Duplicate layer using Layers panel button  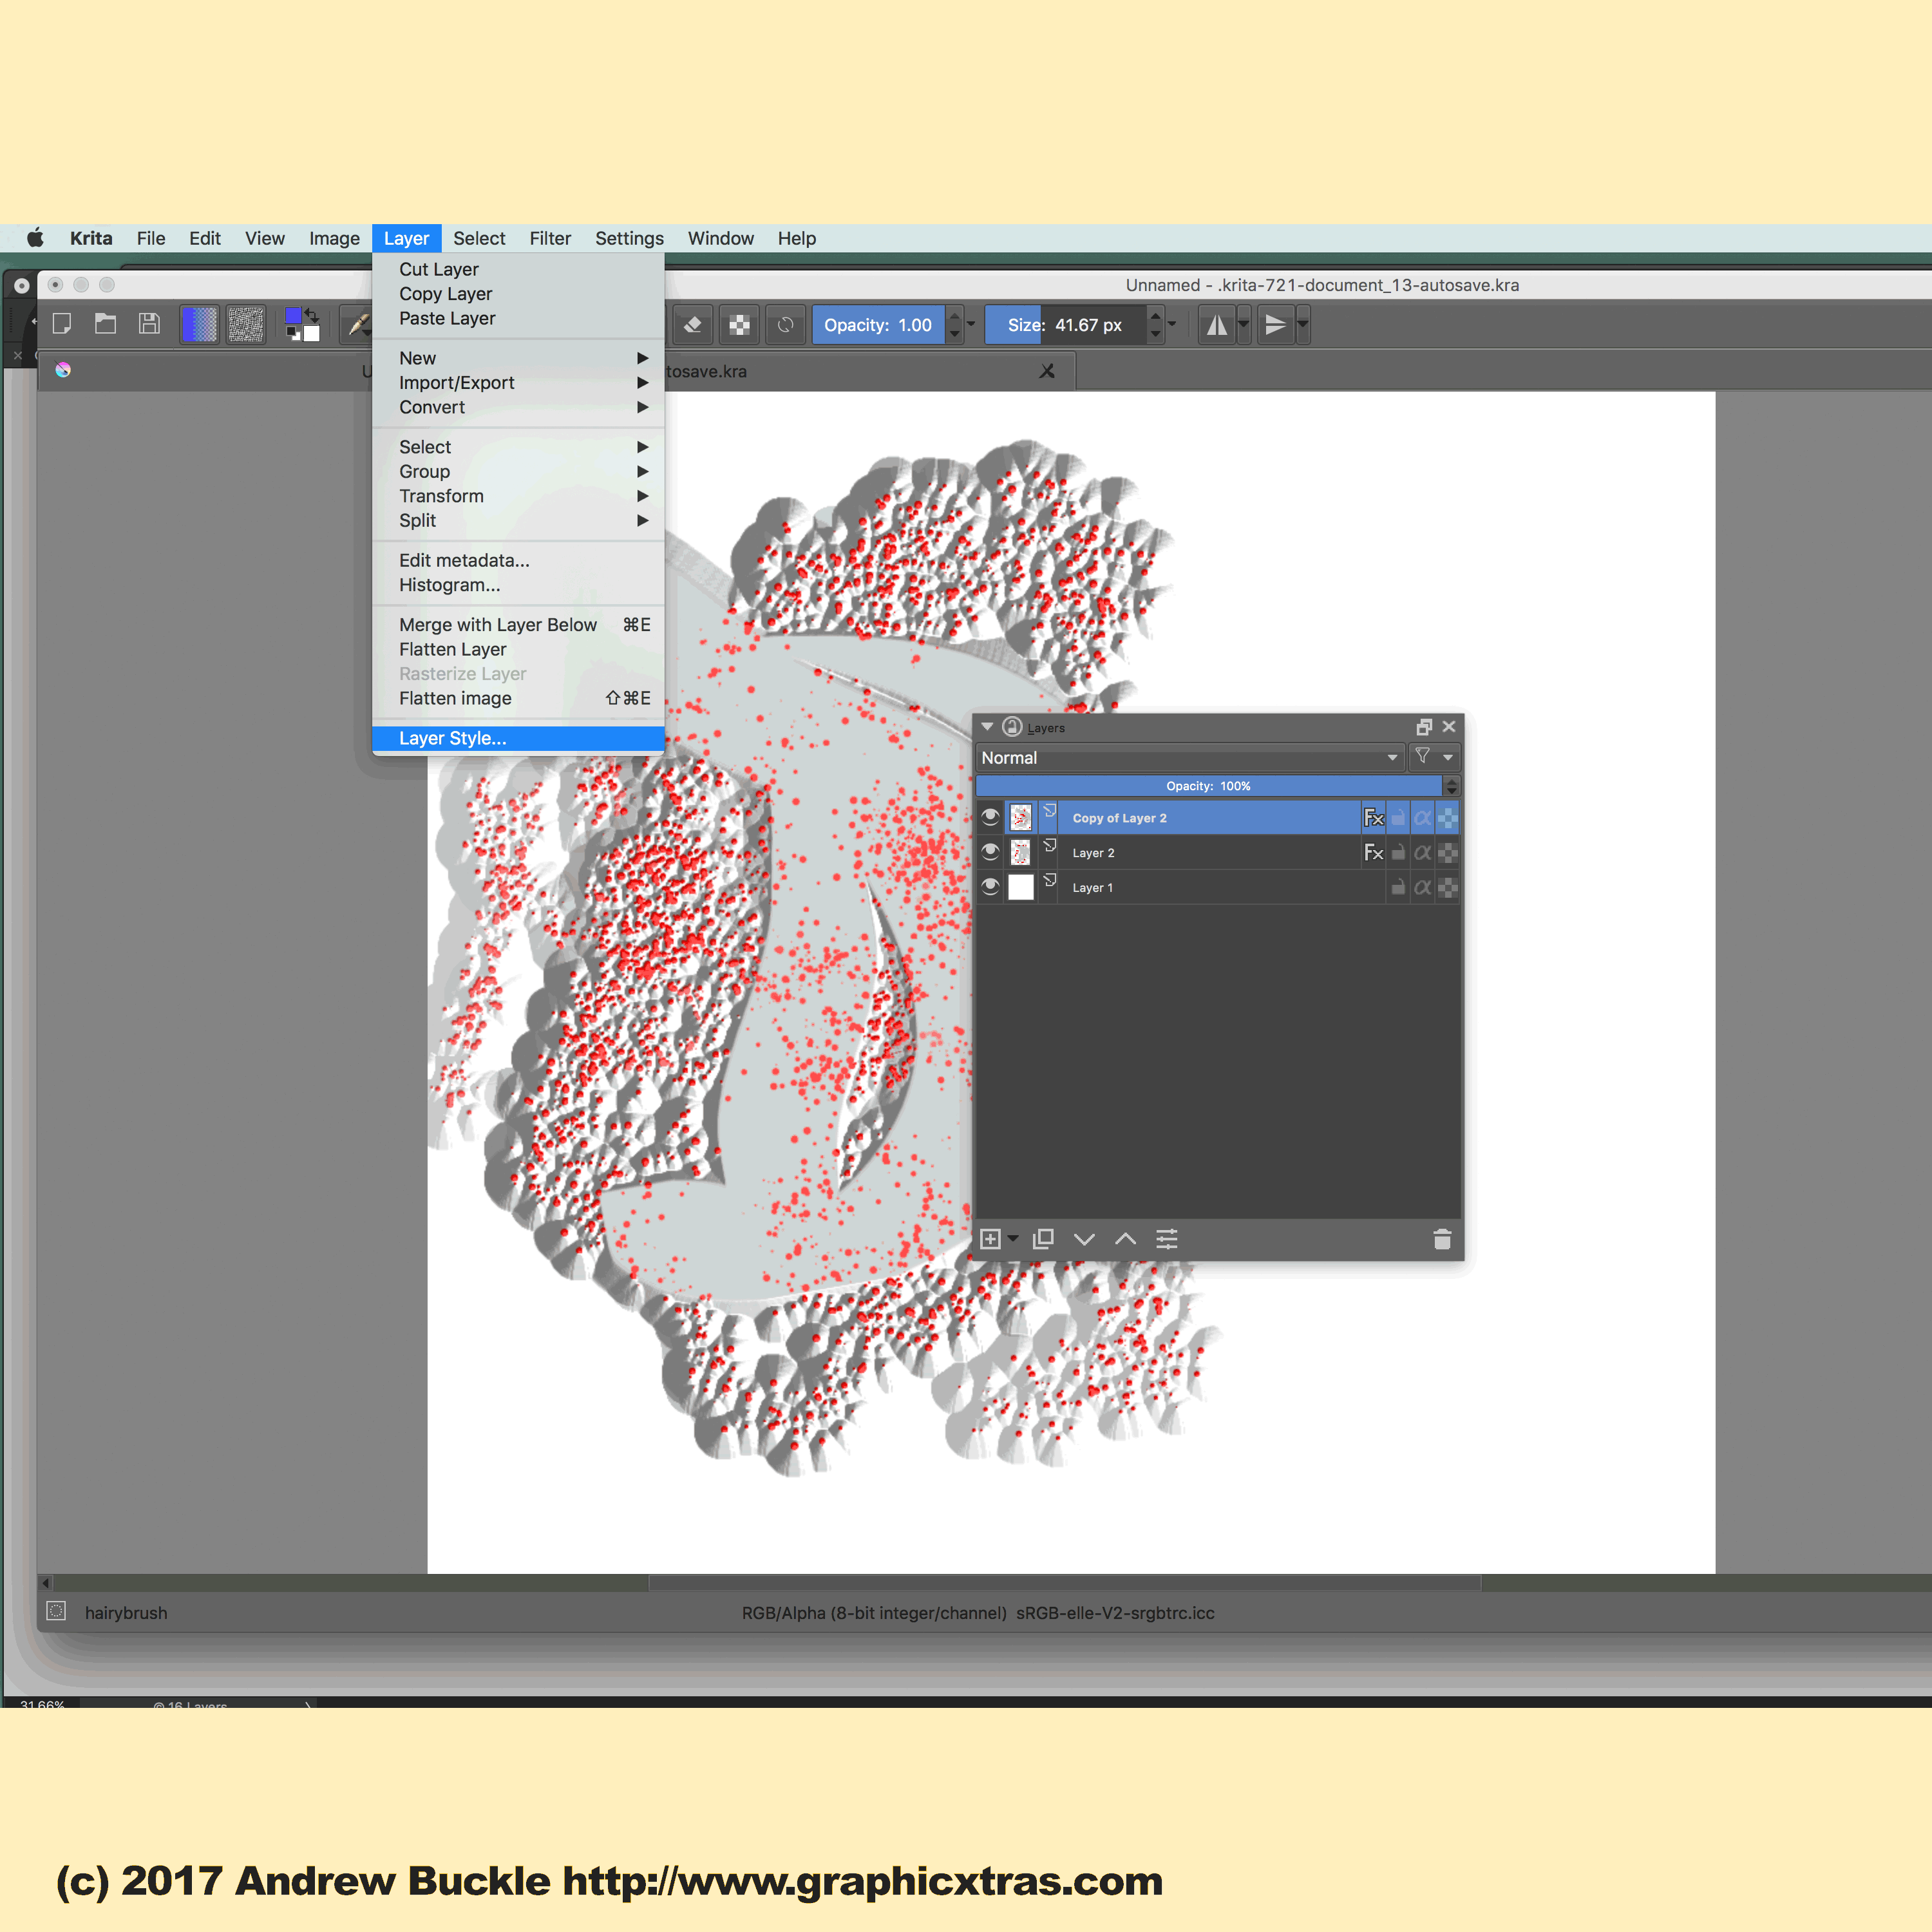pyautogui.click(x=1043, y=1239)
